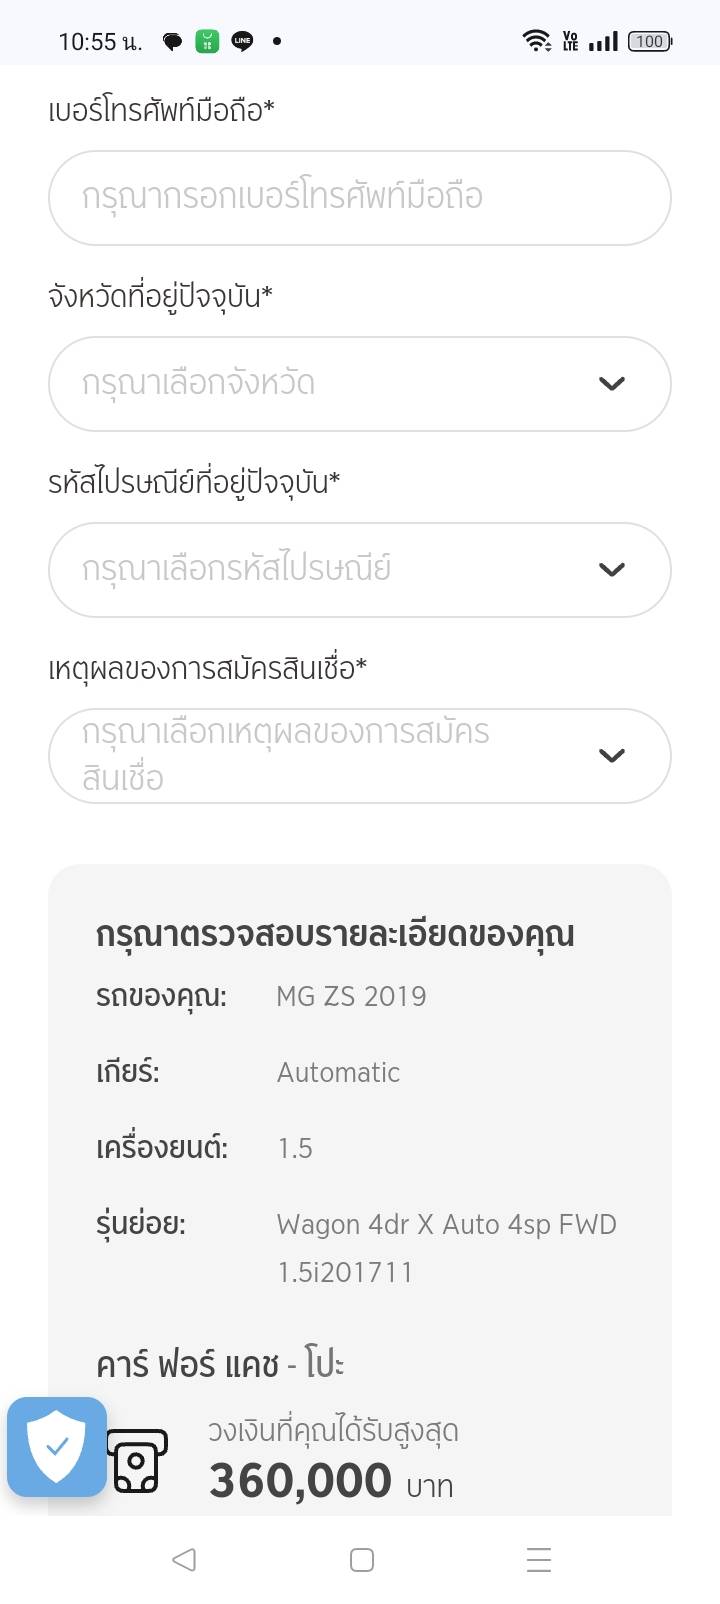The height and width of the screenshot is (1604, 720).
Task: Tap the Wi-Fi status icon
Action: pos(536,41)
